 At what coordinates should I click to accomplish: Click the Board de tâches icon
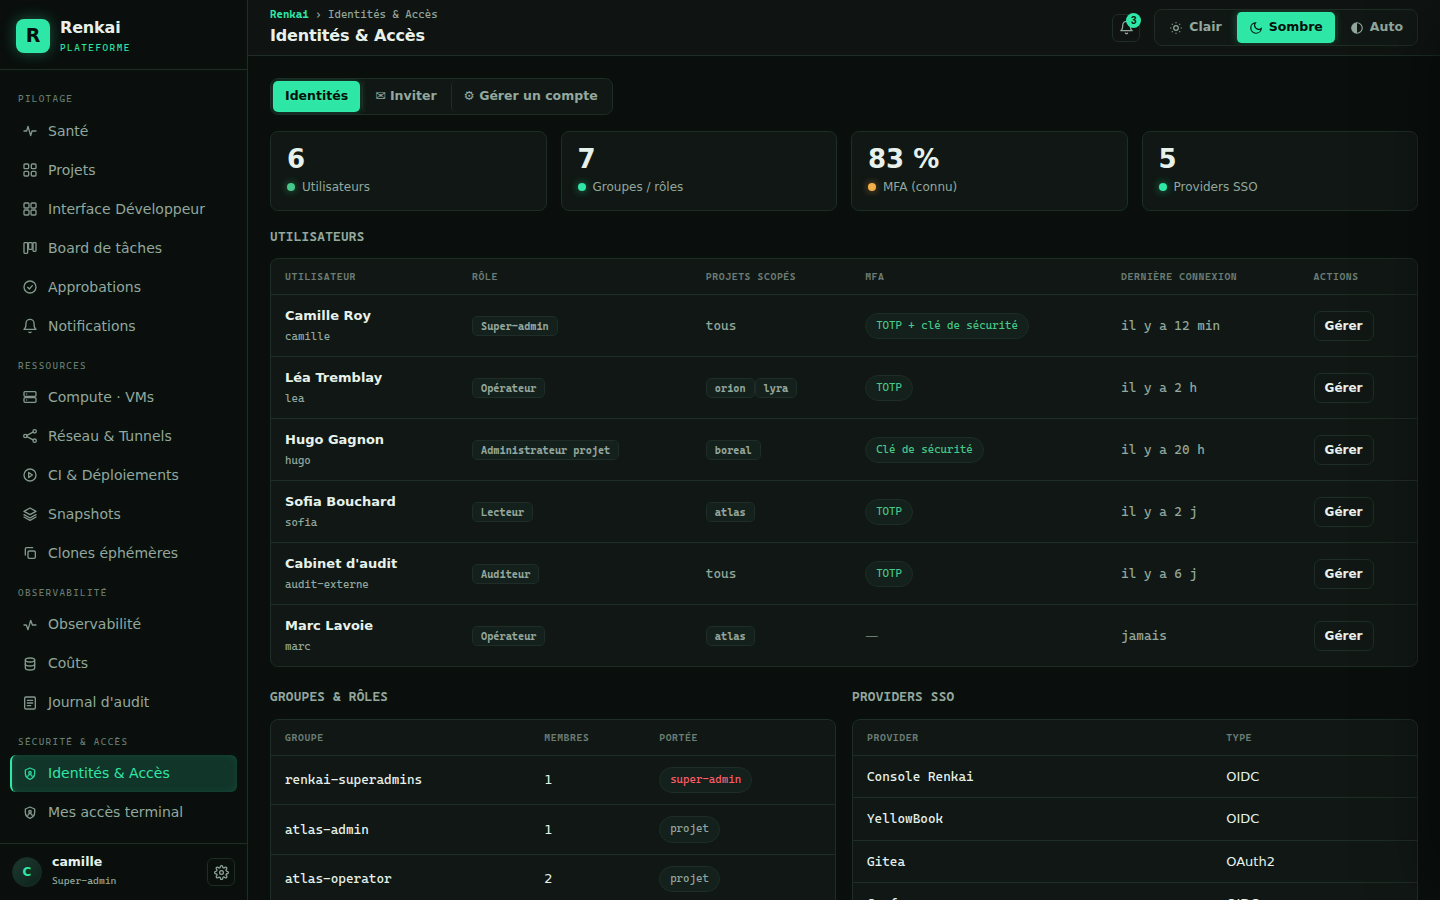pyautogui.click(x=30, y=248)
